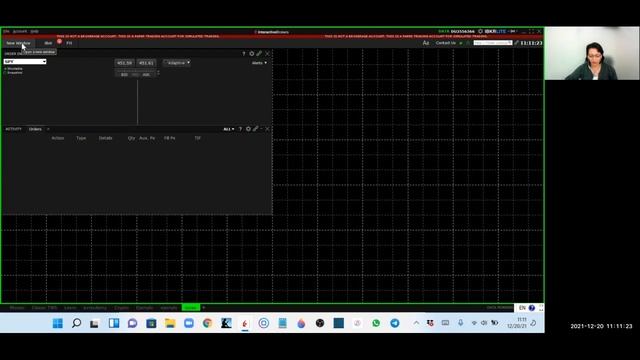Image resolution: width=640 pixels, height=360 pixels.
Task: Click the Action column header
Action: point(58,138)
